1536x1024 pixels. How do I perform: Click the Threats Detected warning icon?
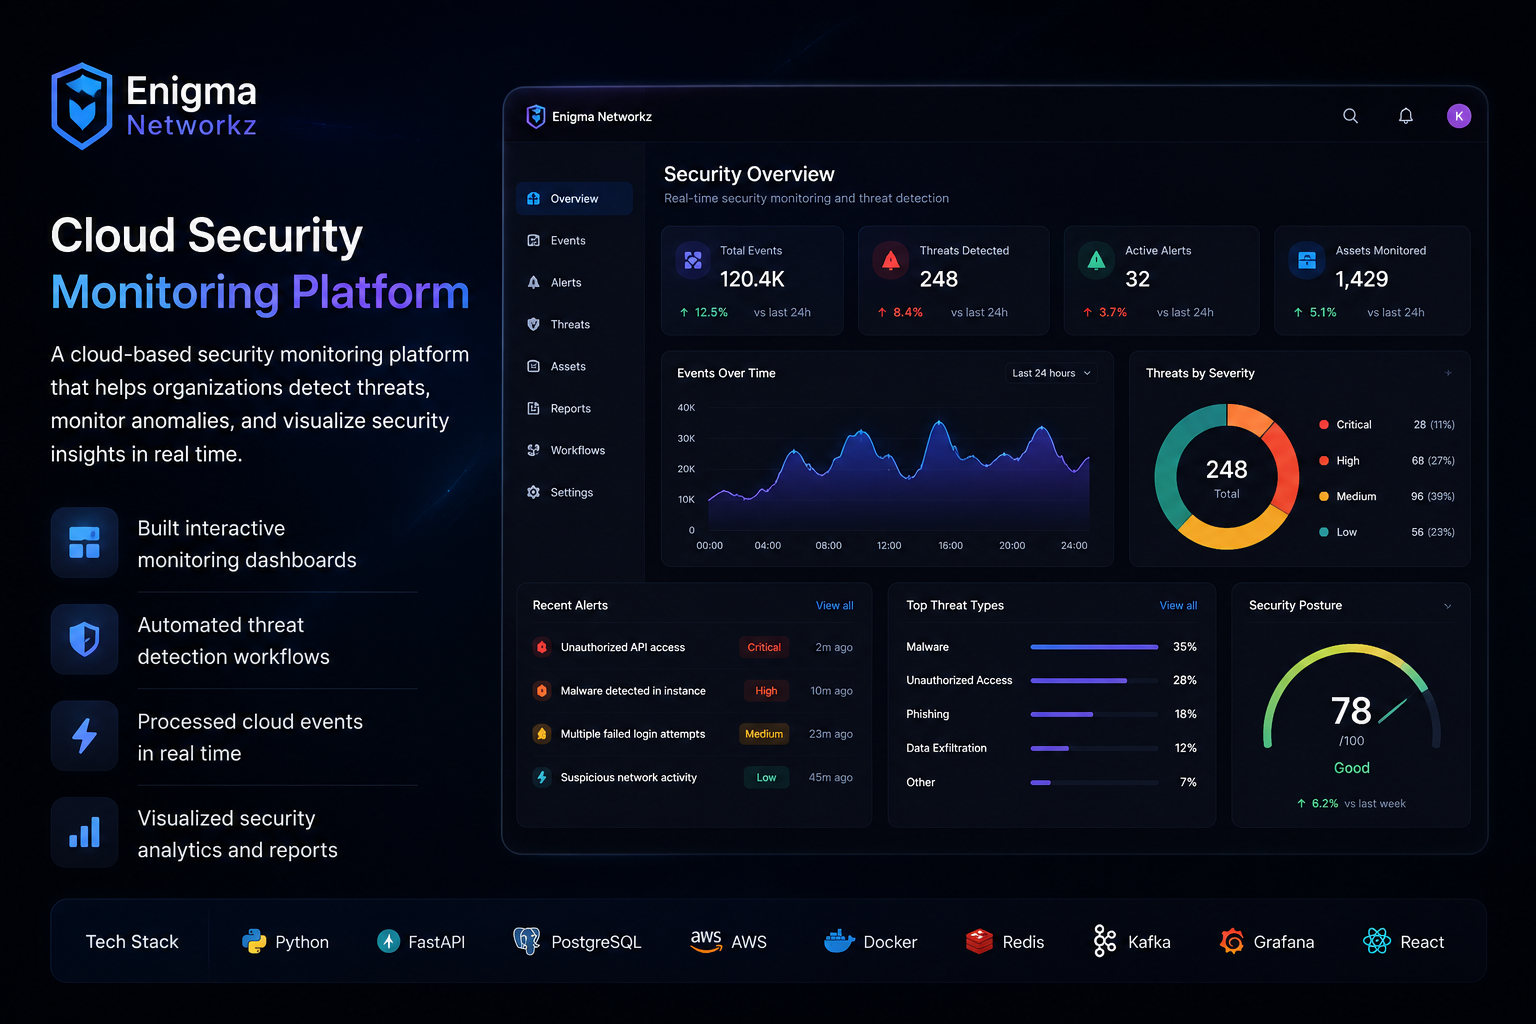pyautogui.click(x=890, y=261)
